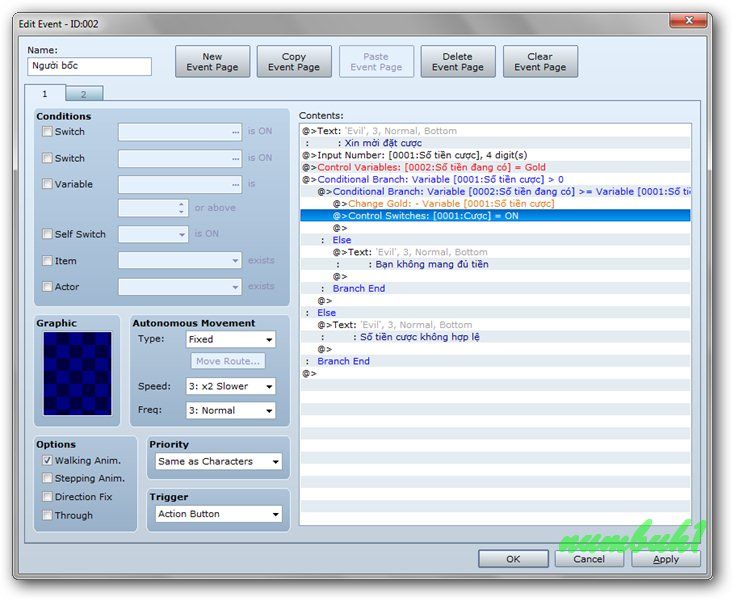The height and width of the screenshot is (600, 733).
Task: Click the New Event Page button
Action: [212, 61]
